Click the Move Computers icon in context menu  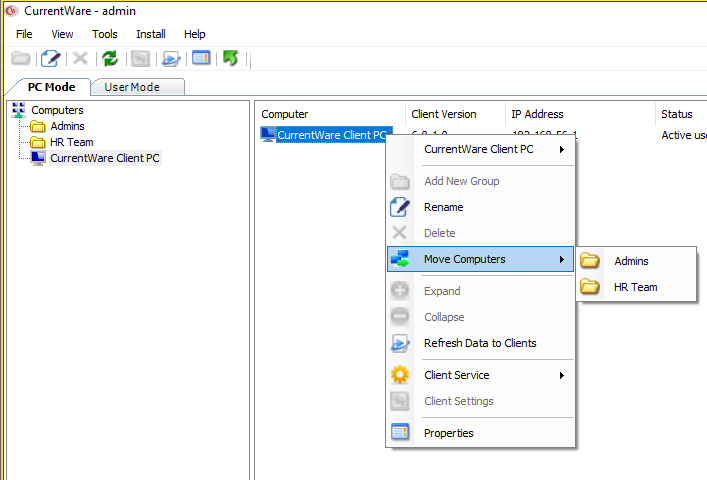(x=400, y=259)
